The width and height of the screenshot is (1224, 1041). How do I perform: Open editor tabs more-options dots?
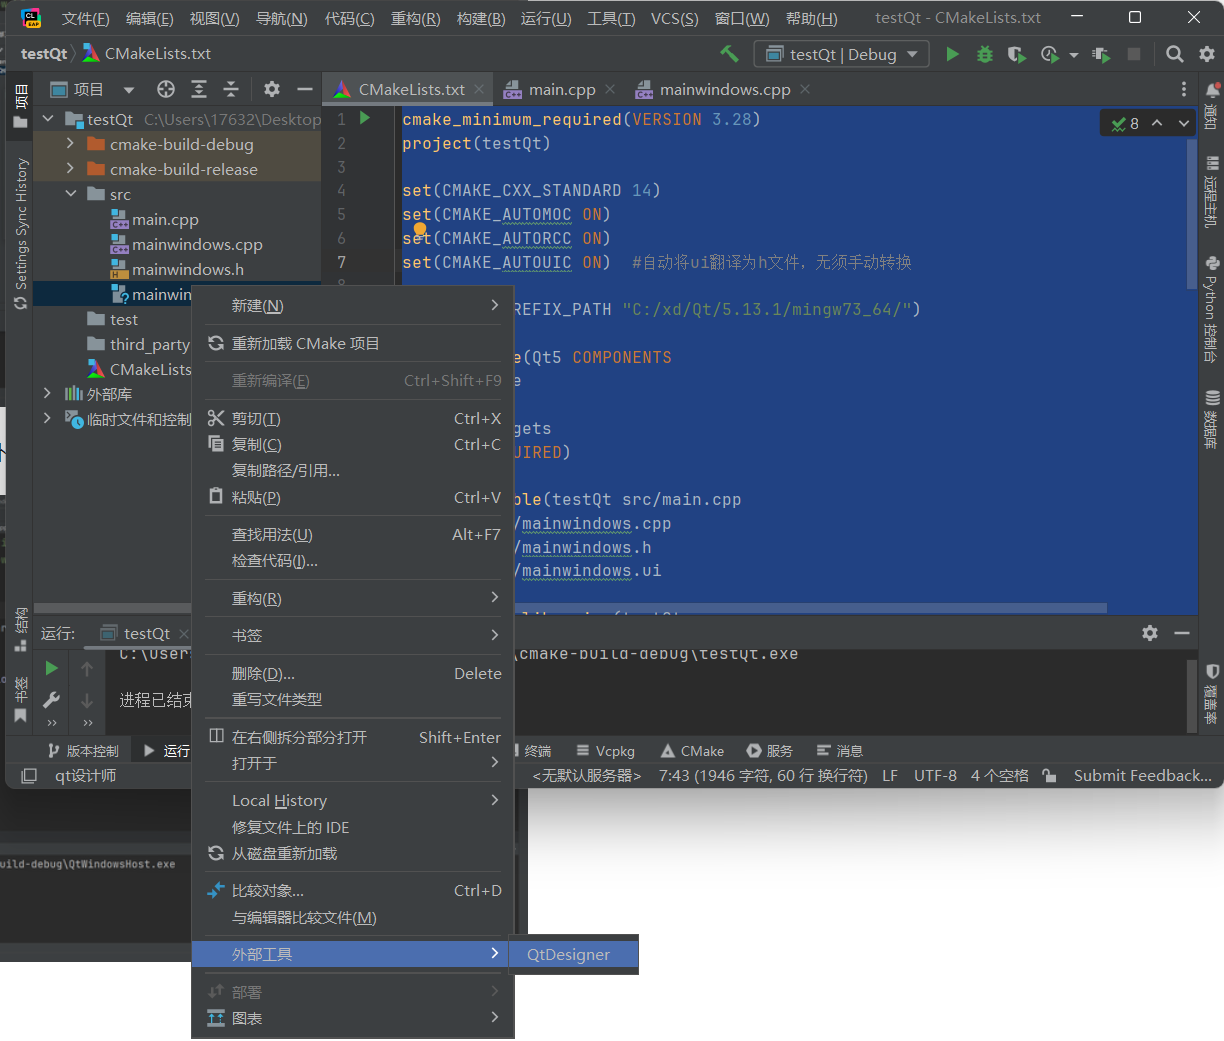(1184, 89)
